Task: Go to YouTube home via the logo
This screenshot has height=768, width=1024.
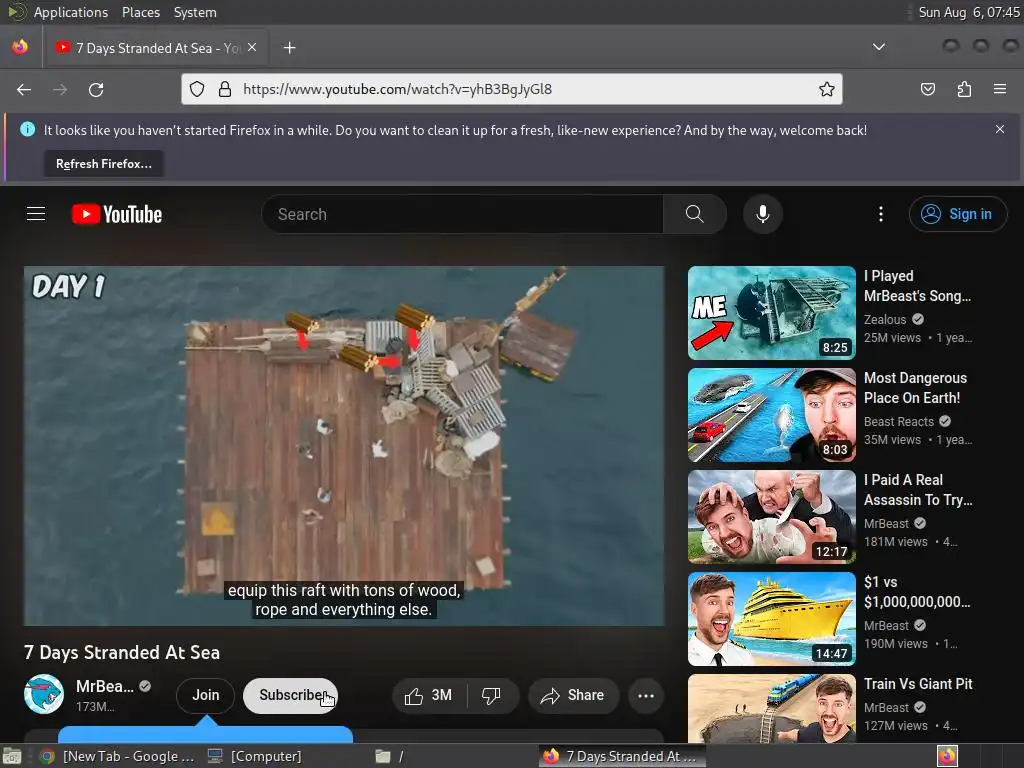Action: [116, 214]
